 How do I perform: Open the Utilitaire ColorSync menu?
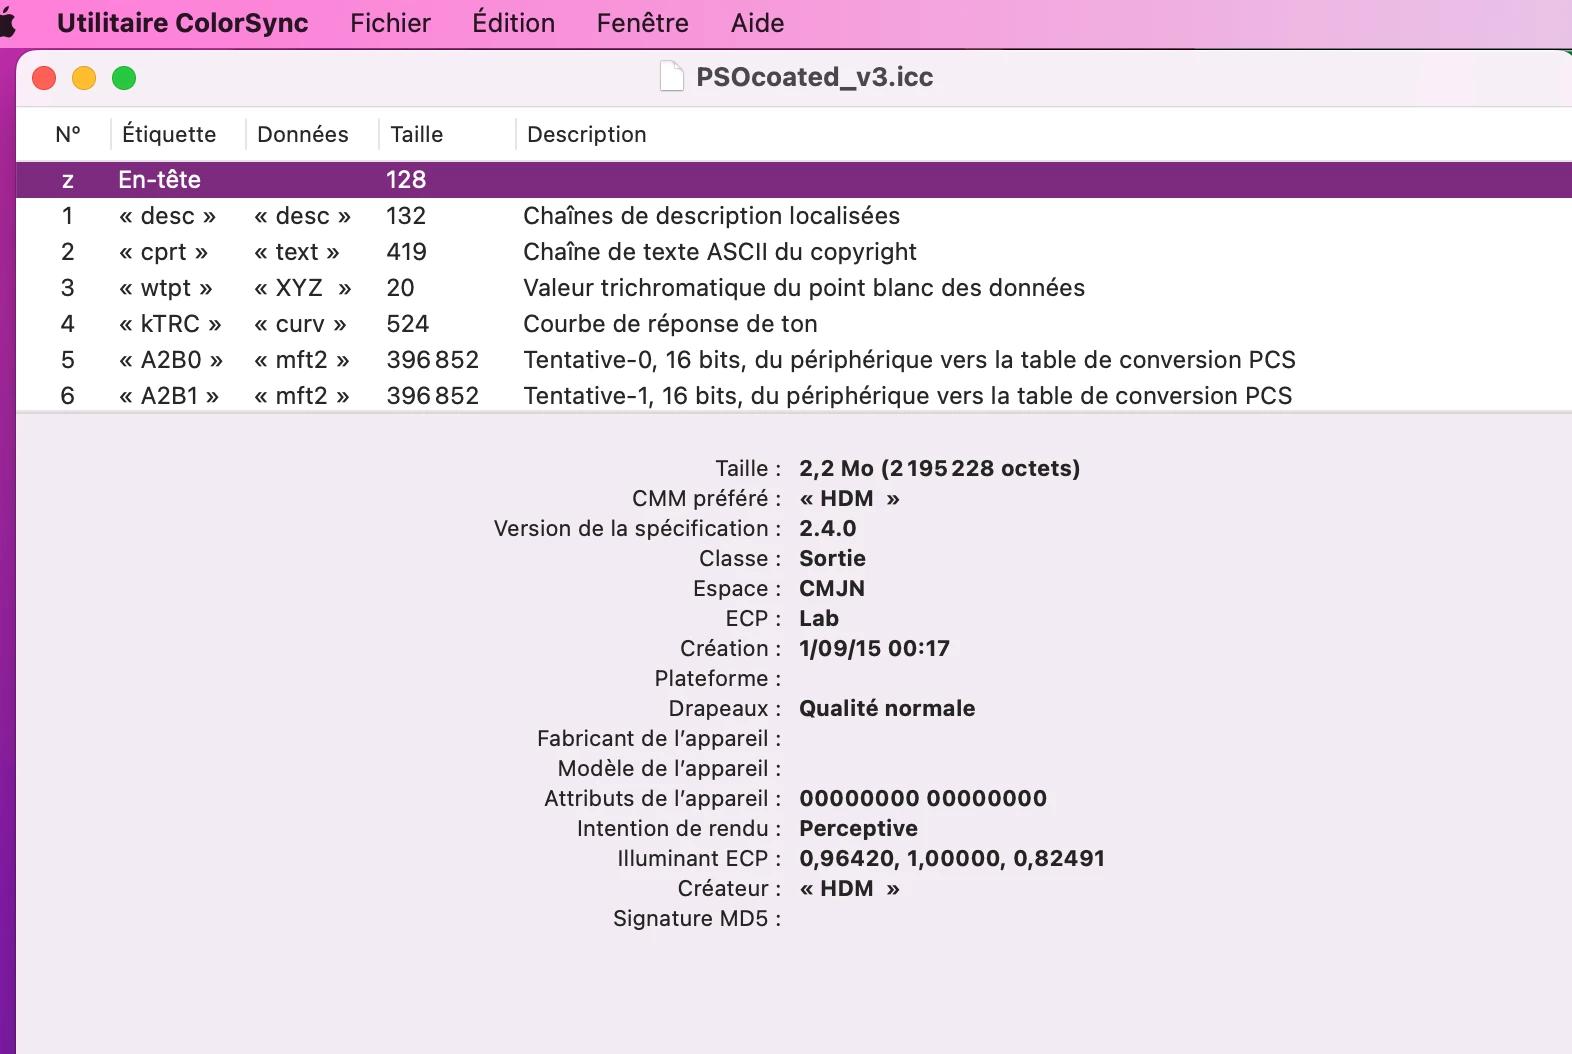click(183, 23)
